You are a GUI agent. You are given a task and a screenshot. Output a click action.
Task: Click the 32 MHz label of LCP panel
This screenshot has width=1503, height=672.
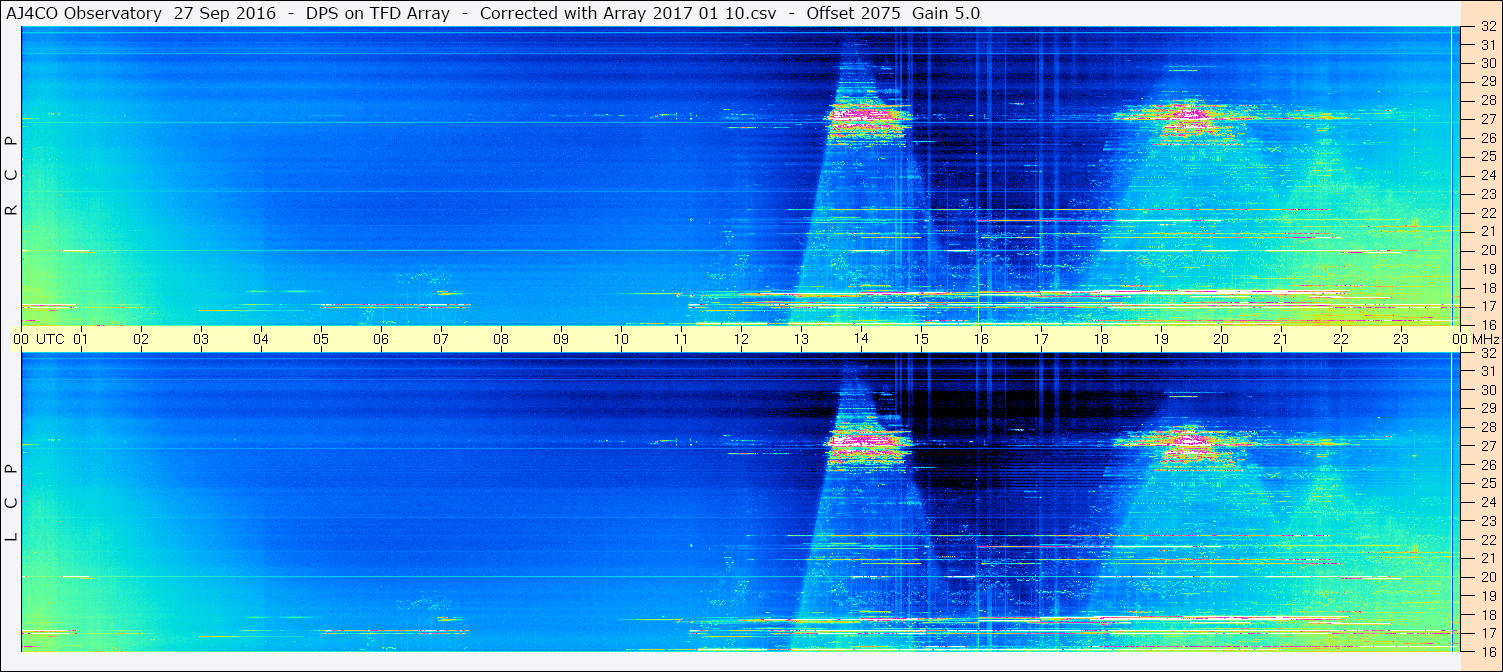coord(1487,353)
